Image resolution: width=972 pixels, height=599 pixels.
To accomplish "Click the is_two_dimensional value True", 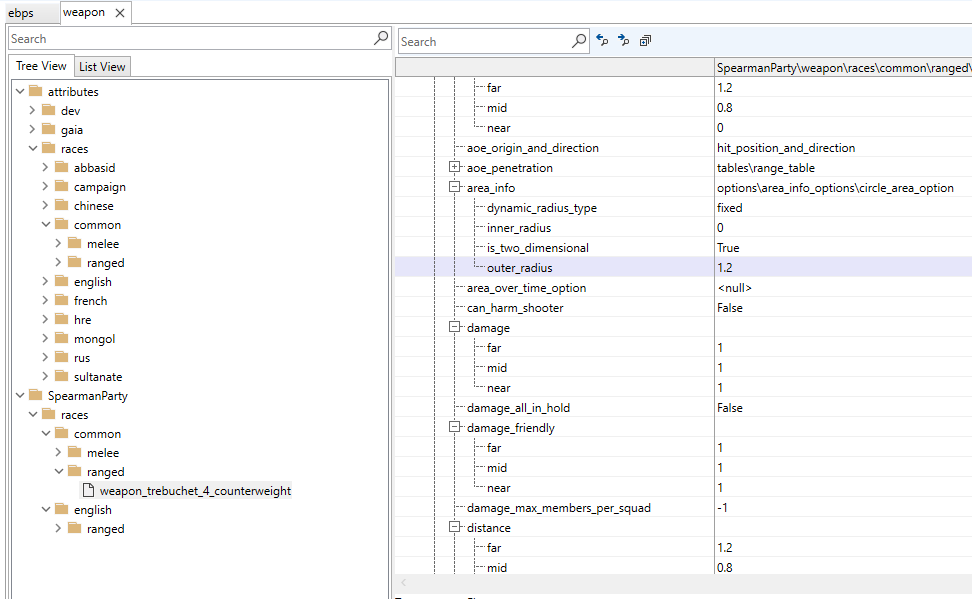I will (728, 247).
